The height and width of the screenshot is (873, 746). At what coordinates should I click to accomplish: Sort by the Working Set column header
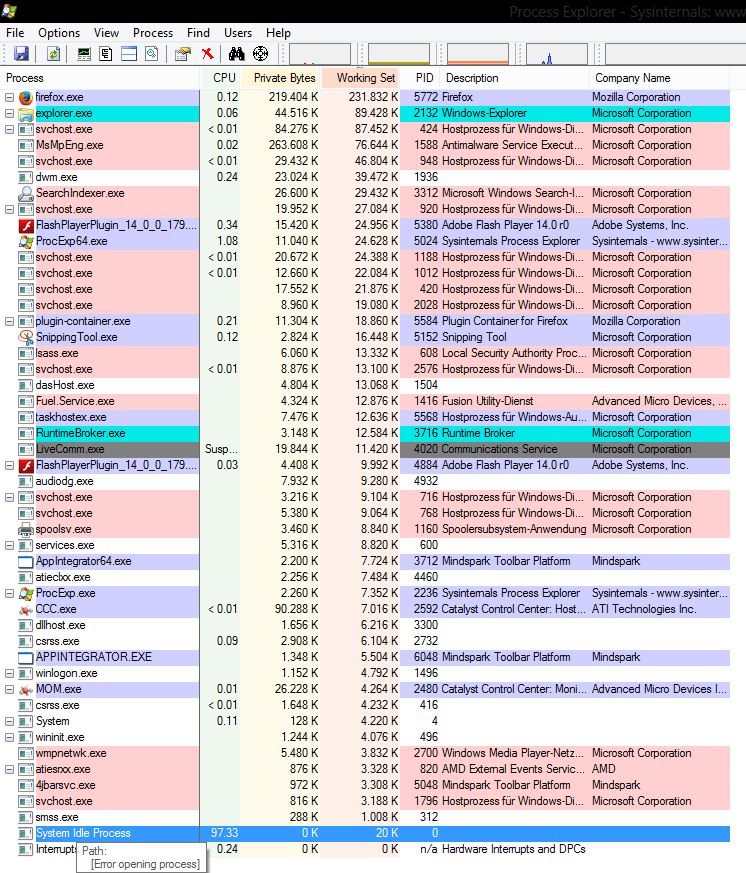coord(361,78)
